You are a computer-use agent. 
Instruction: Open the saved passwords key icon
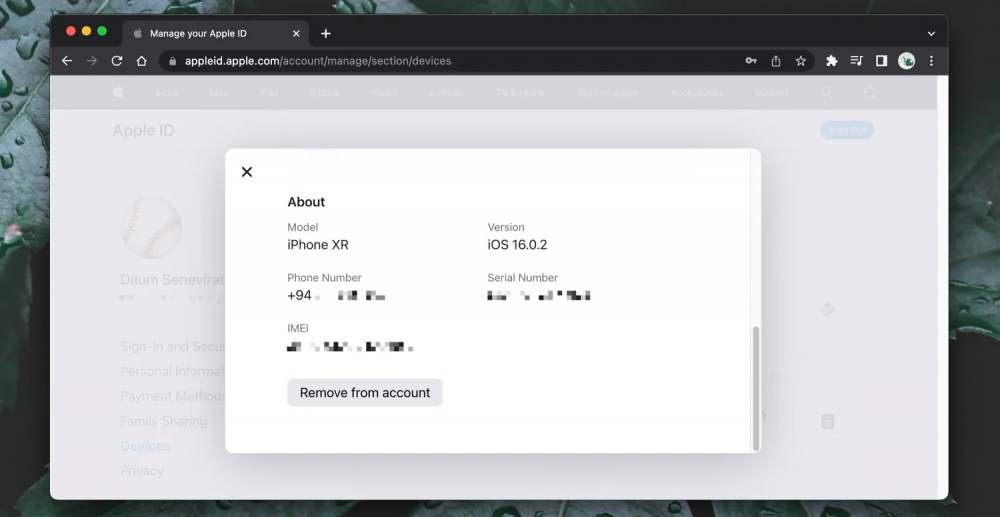(x=751, y=61)
